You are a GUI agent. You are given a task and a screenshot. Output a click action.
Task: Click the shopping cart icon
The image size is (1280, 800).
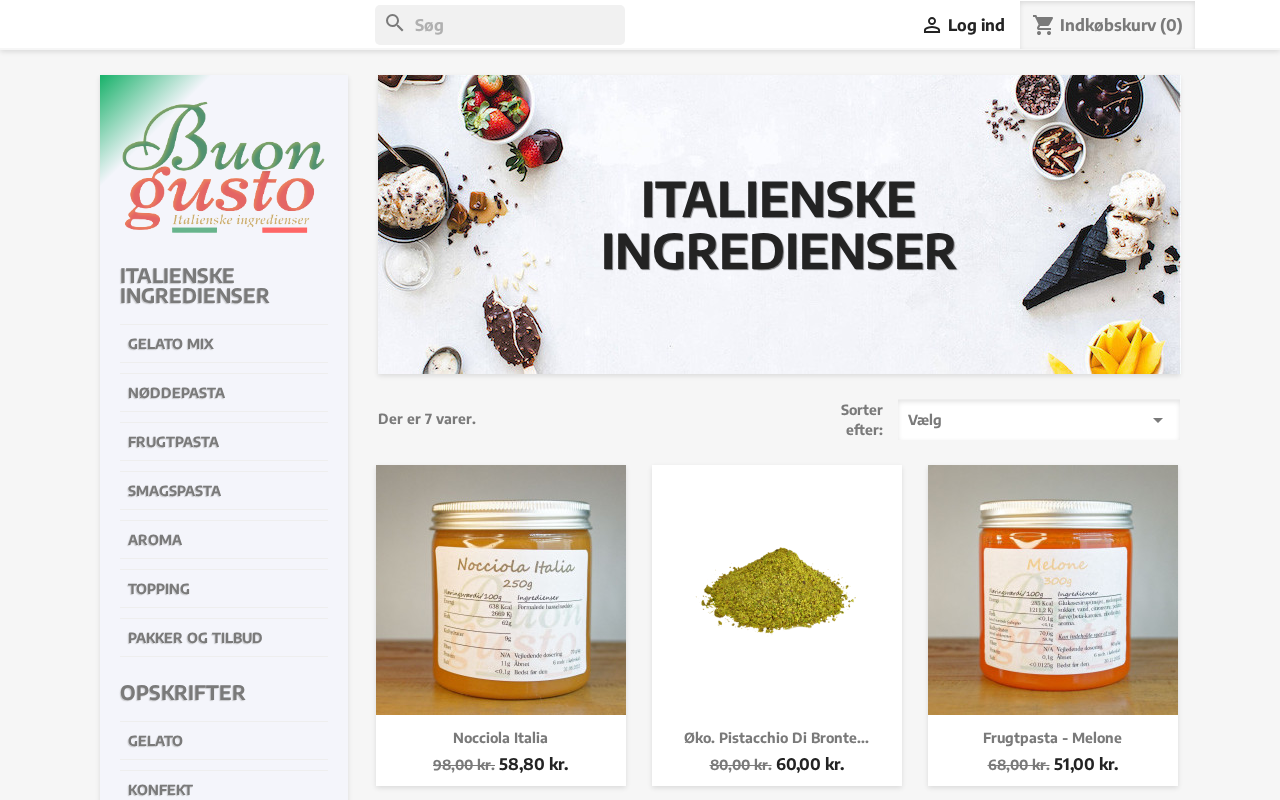pos(1043,25)
